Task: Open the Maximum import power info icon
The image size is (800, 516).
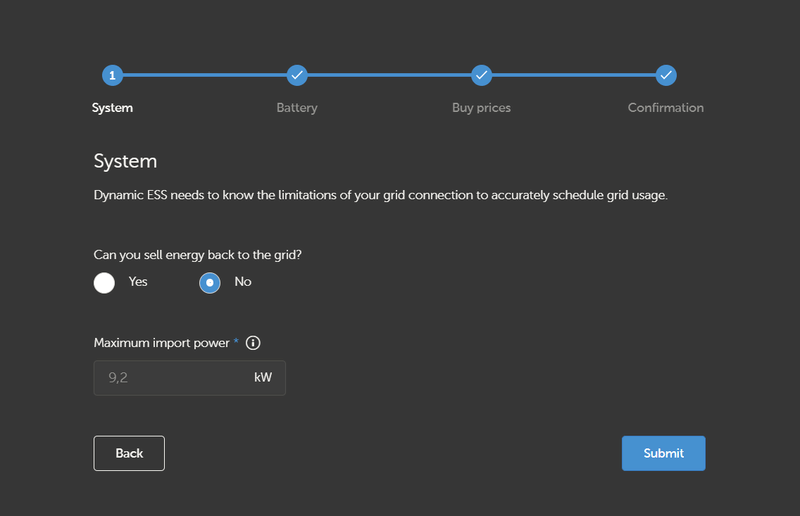Action: (x=253, y=343)
